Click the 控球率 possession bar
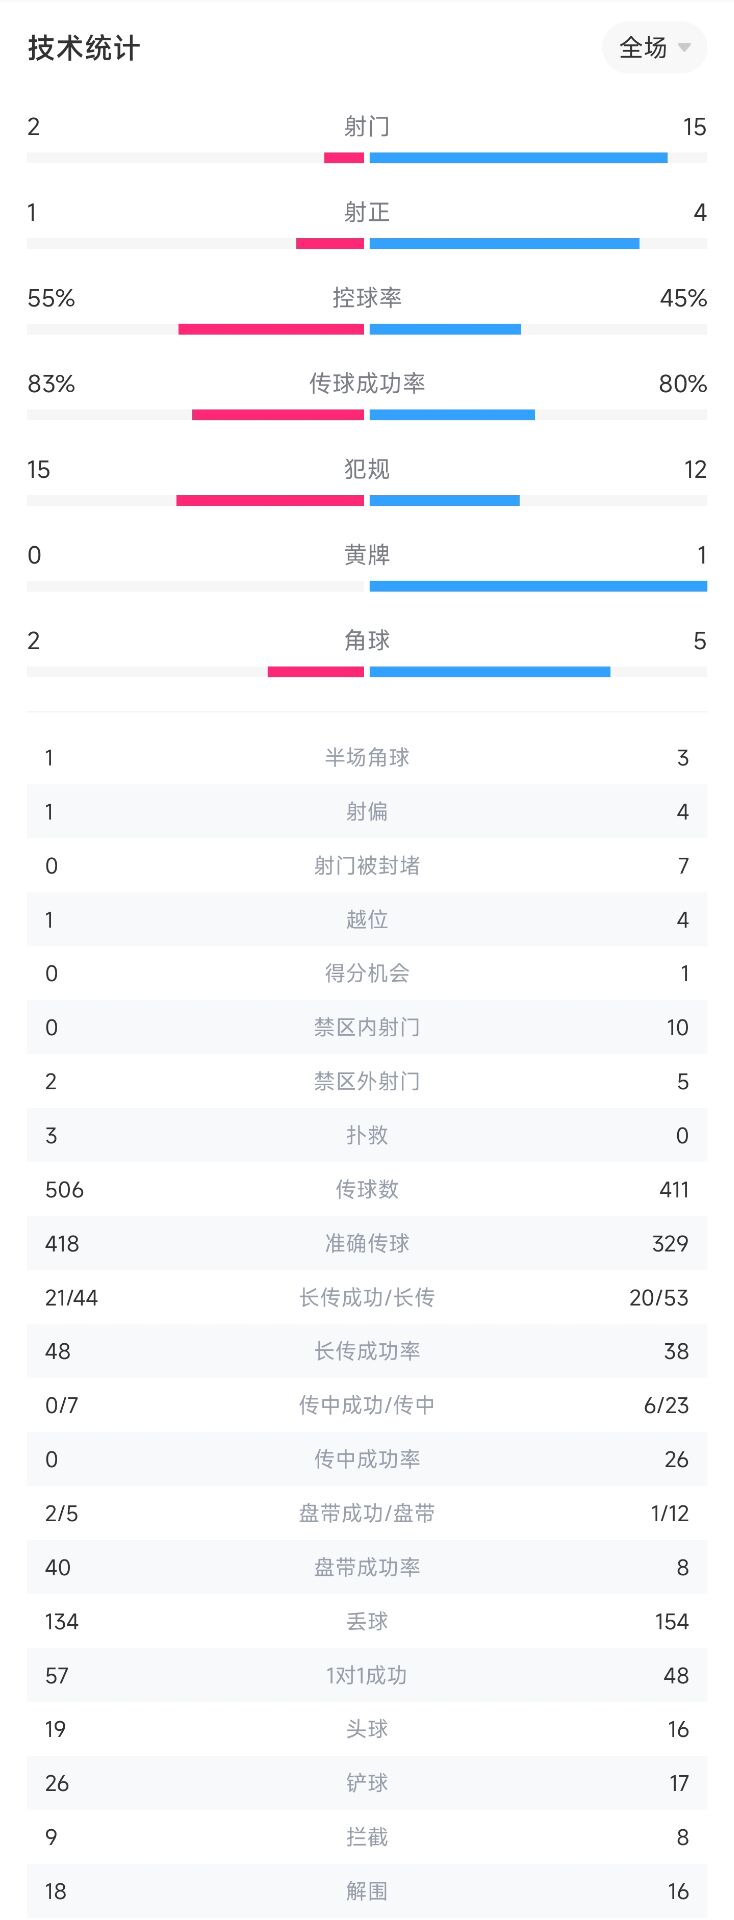This screenshot has width=734, height=1920. 367,329
